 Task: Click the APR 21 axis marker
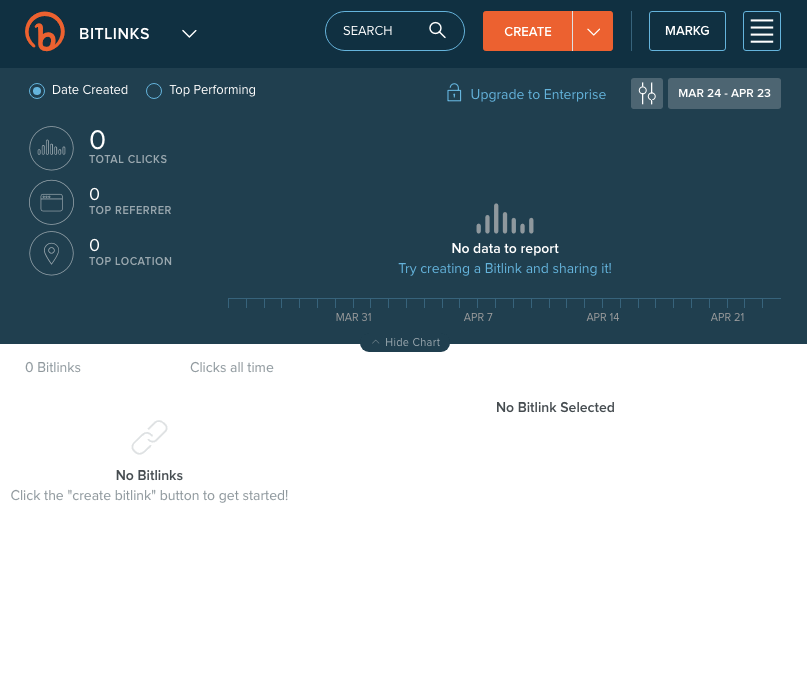coord(727,317)
